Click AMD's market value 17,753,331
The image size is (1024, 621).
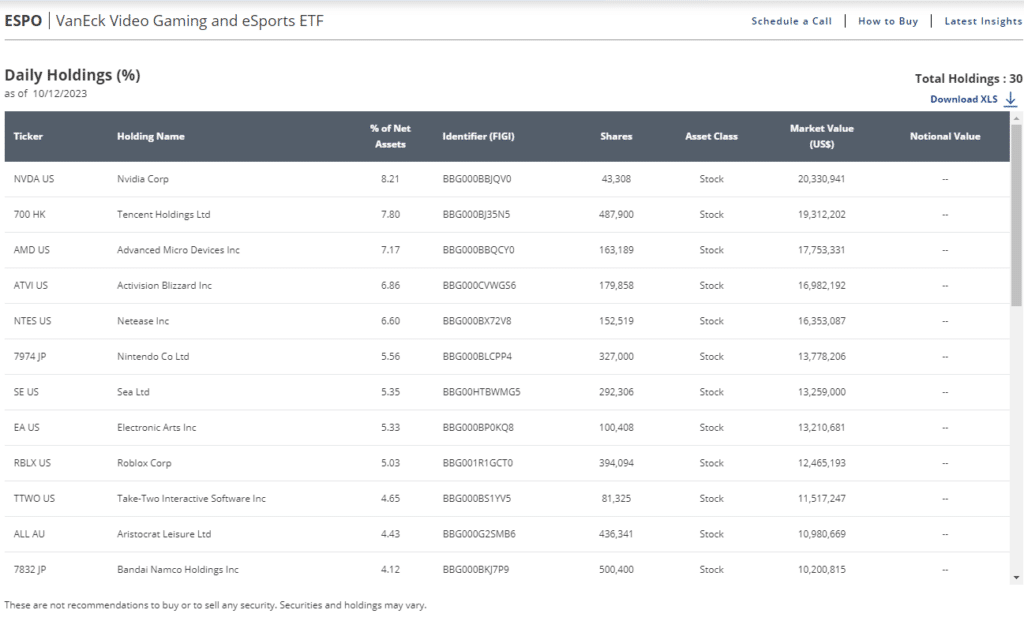coord(822,250)
